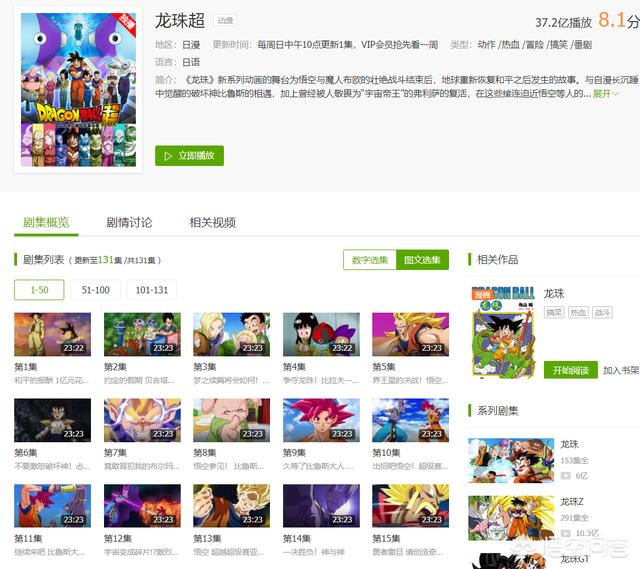Click the 龙珠 manga title
Viewport: 640px width, 569px height.
tap(554, 293)
